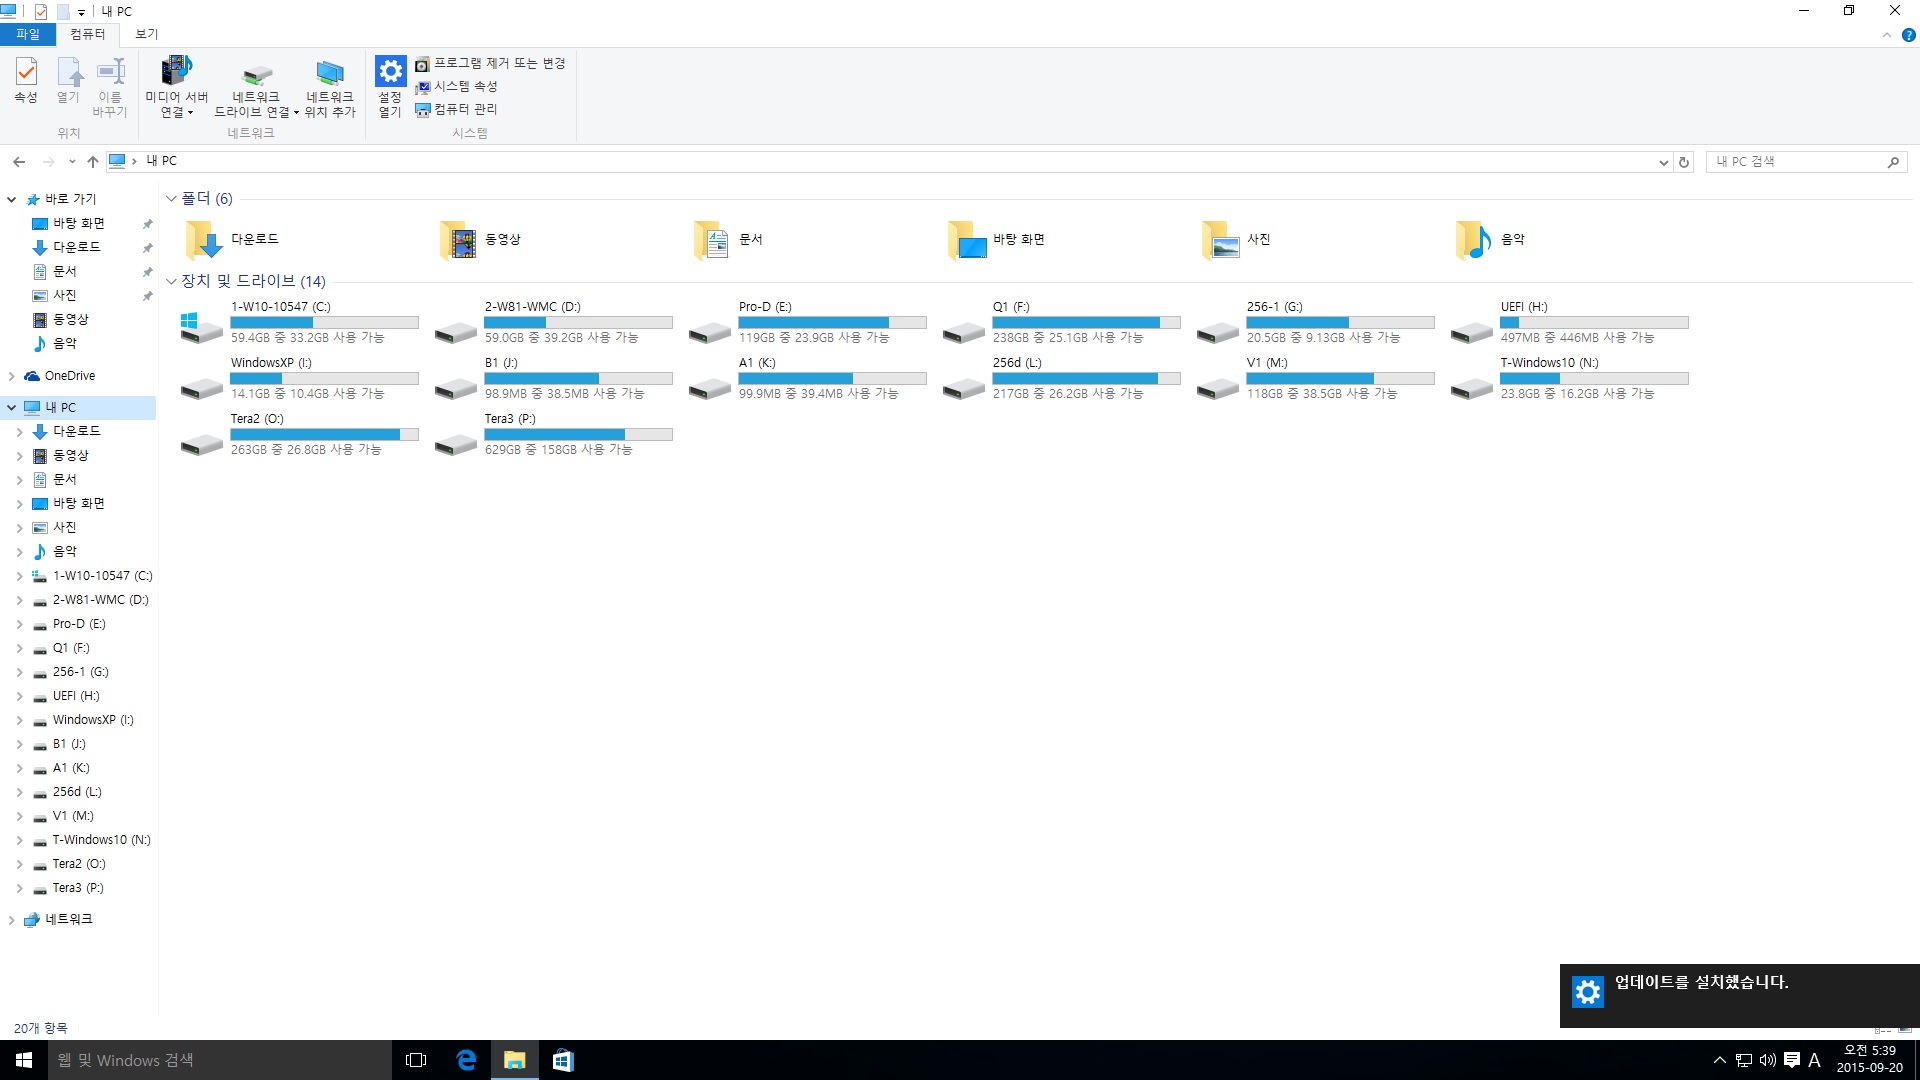
Task: Show hidden tray icons chevron
Action: pos(1719,1060)
